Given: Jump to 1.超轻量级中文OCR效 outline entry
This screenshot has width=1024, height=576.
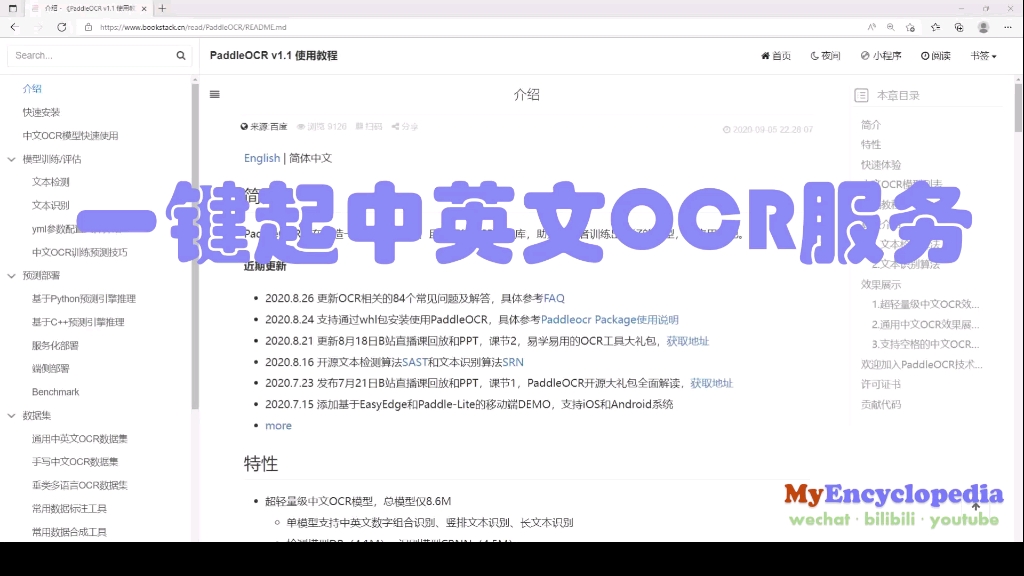Looking at the screenshot, I should coord(925,304).
